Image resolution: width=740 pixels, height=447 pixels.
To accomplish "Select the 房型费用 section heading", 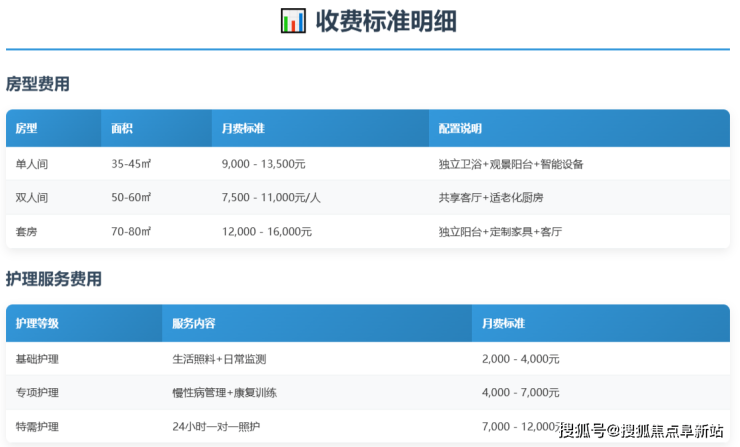I will pos(38,84).
